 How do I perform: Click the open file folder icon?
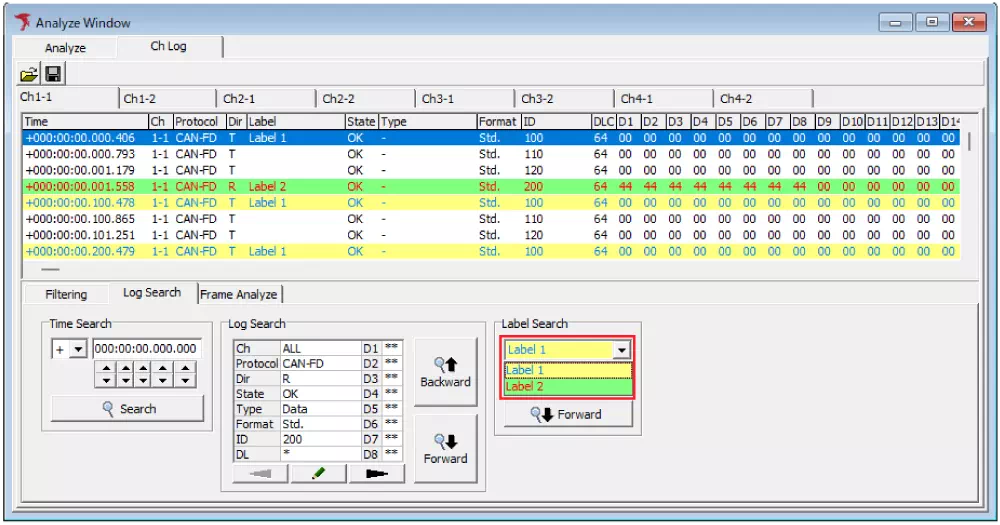29,74
